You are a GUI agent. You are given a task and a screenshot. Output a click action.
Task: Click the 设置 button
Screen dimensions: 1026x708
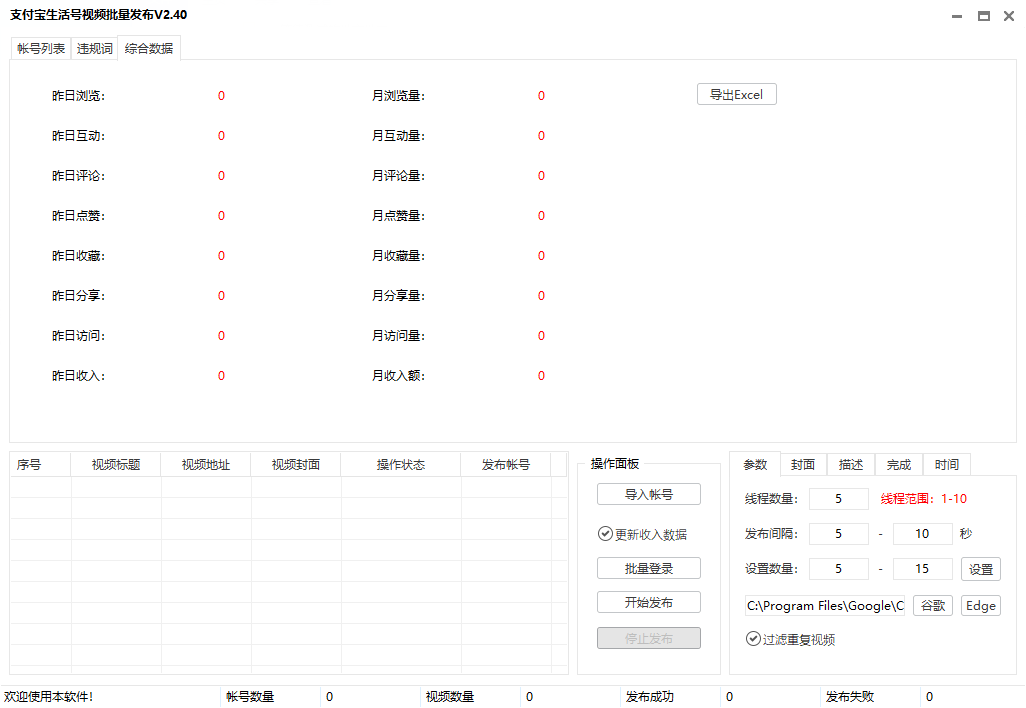[980, 569]
